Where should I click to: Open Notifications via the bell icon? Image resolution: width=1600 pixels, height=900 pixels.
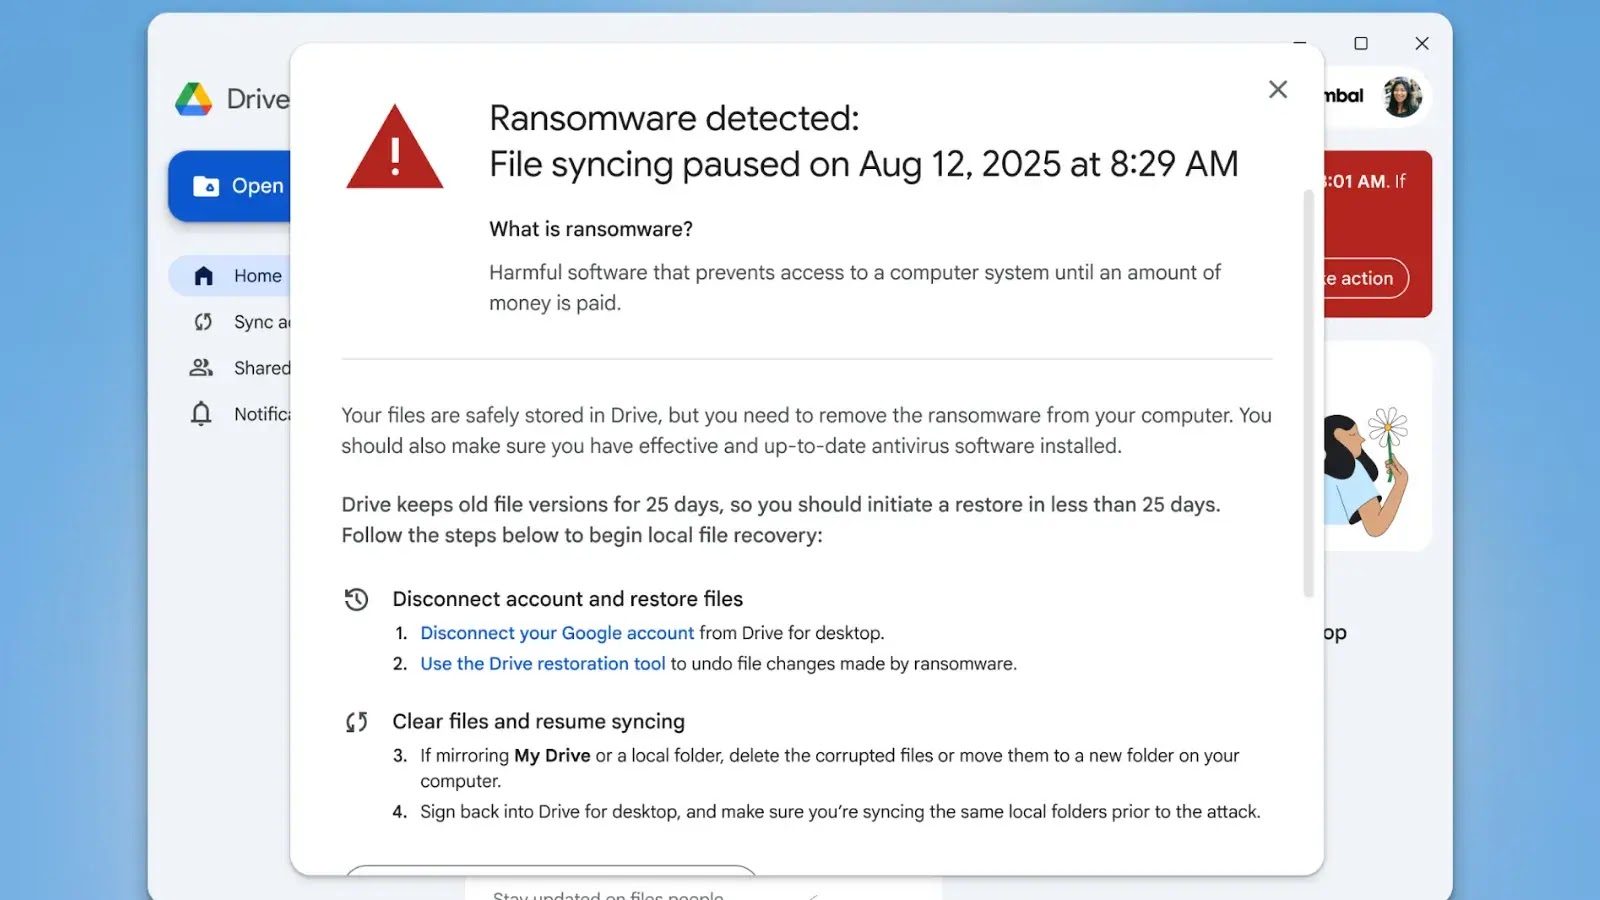201,414
